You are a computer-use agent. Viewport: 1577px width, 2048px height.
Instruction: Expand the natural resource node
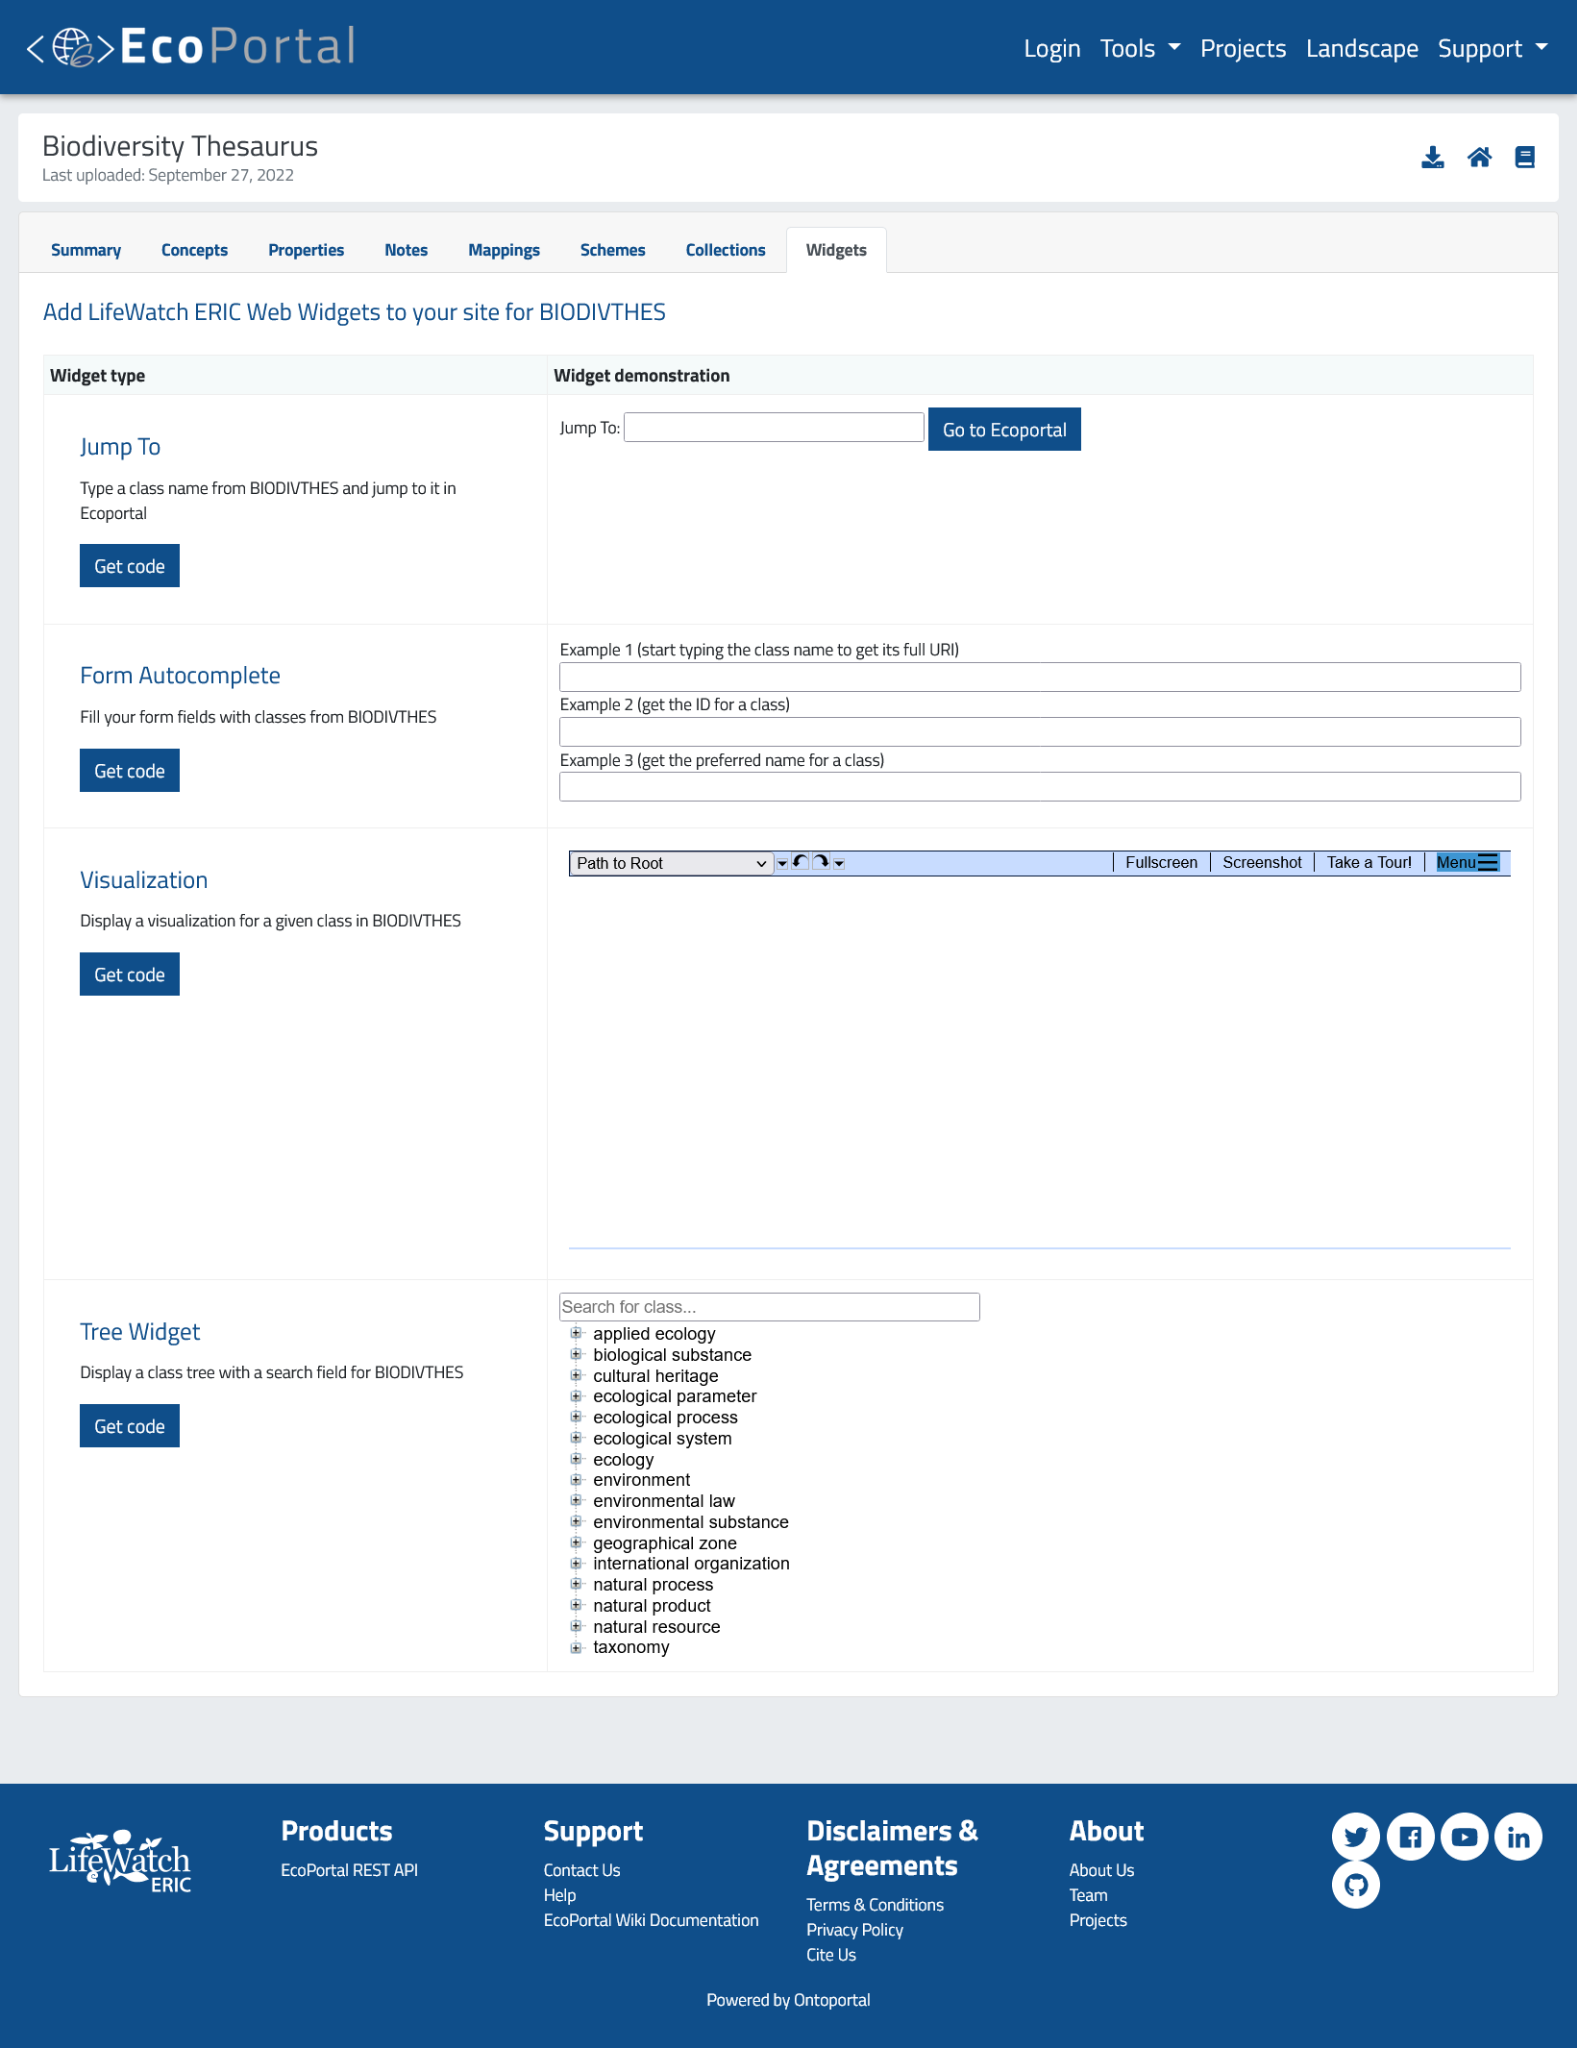click(576, 1626)
